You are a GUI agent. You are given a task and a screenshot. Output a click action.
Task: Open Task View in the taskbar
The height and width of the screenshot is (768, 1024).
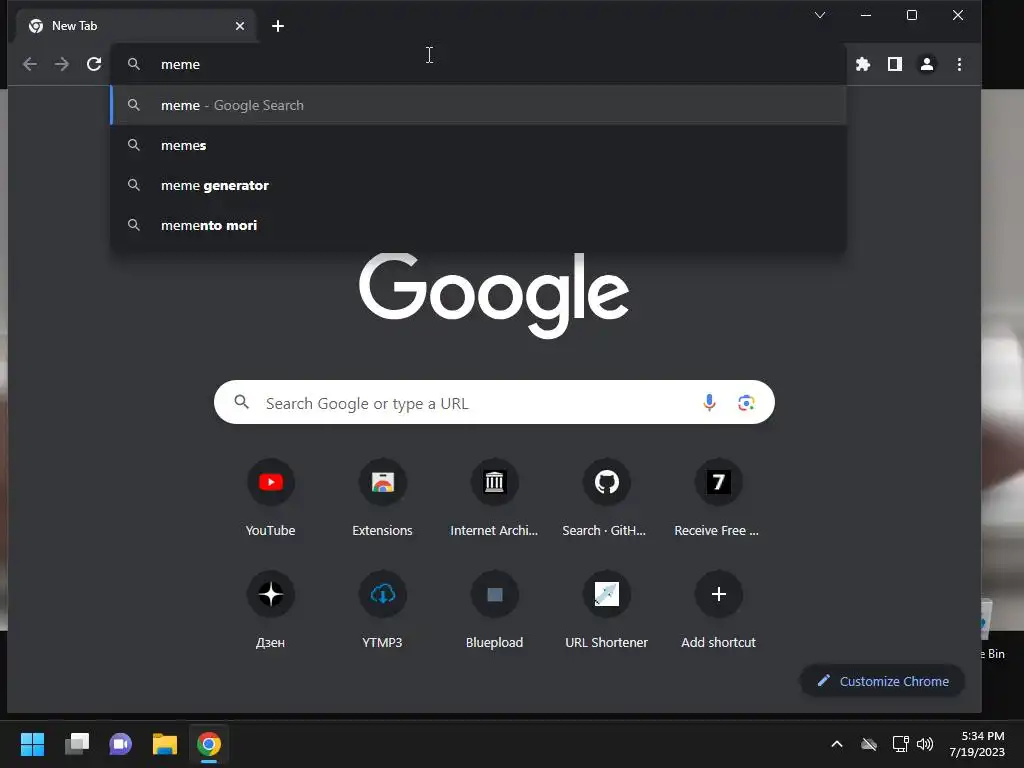[77, 744]
